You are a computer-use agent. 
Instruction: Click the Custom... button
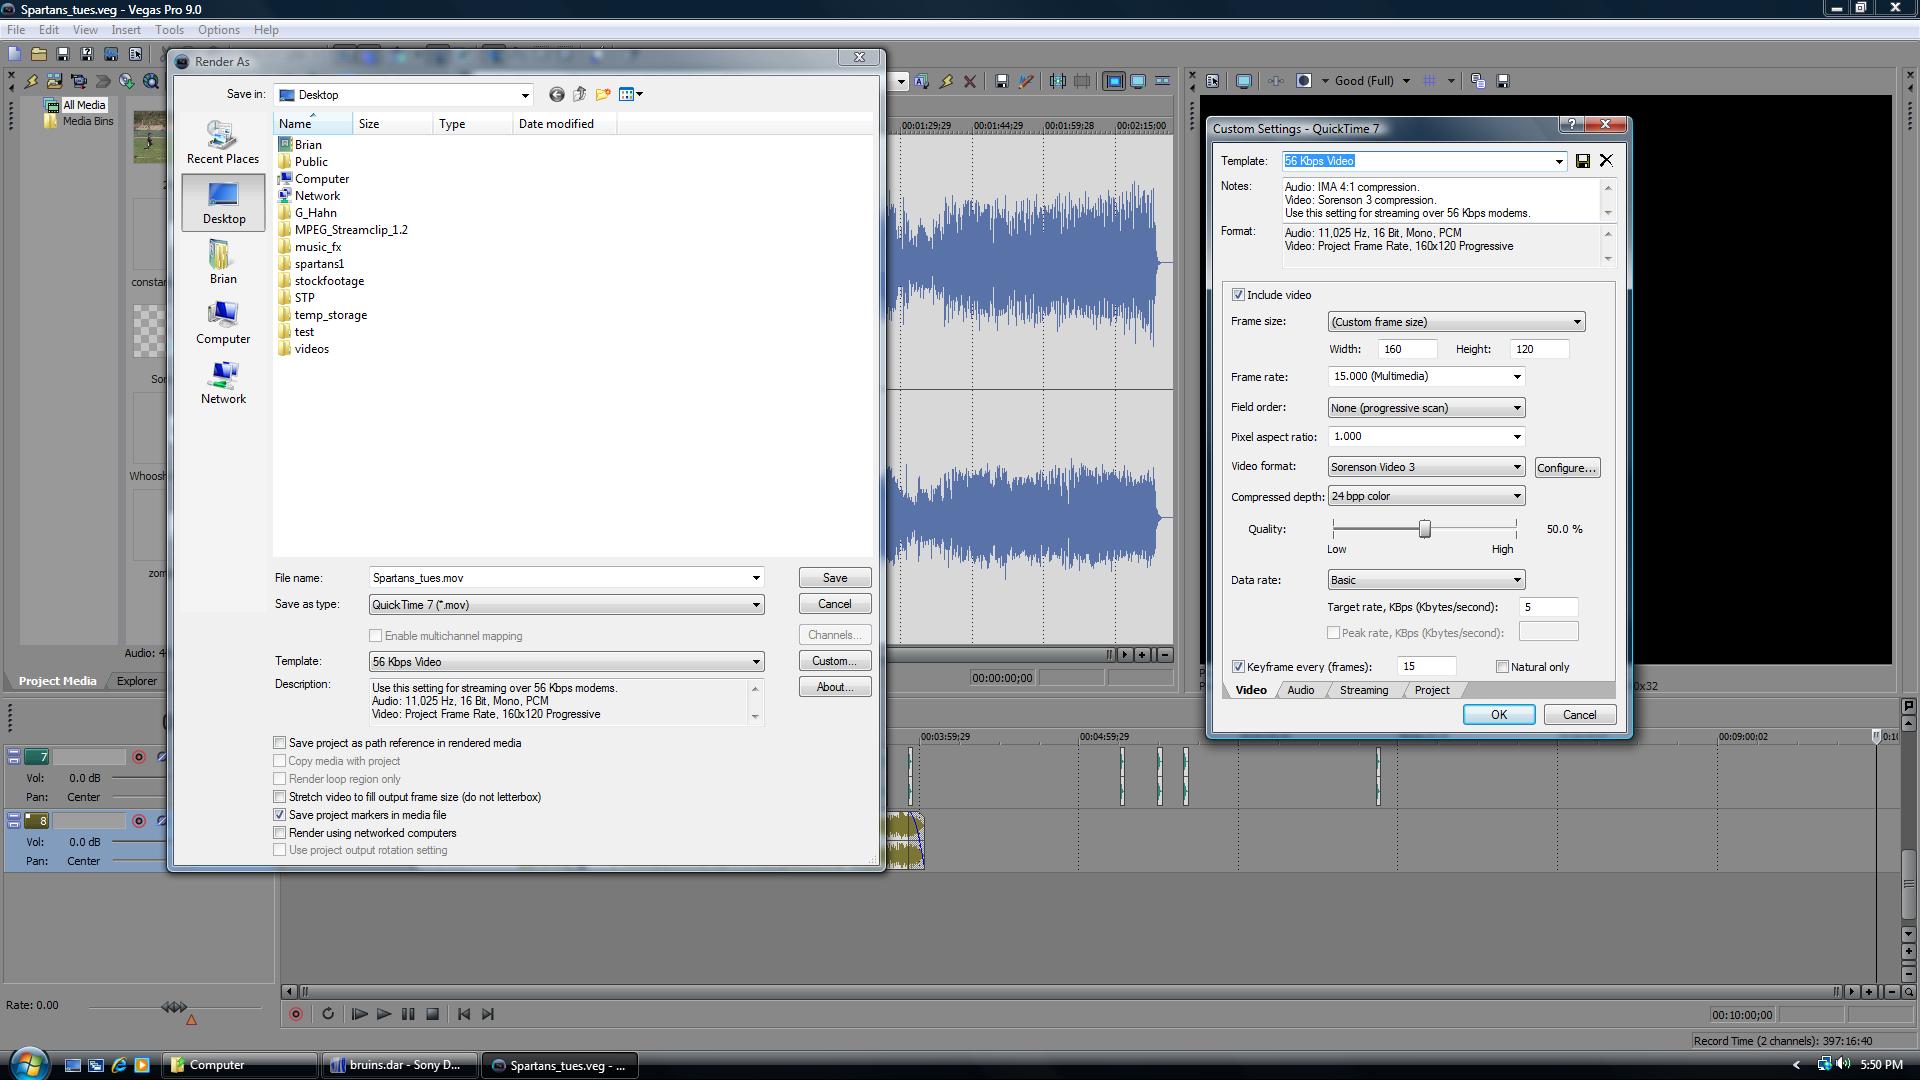click(834, 661)
